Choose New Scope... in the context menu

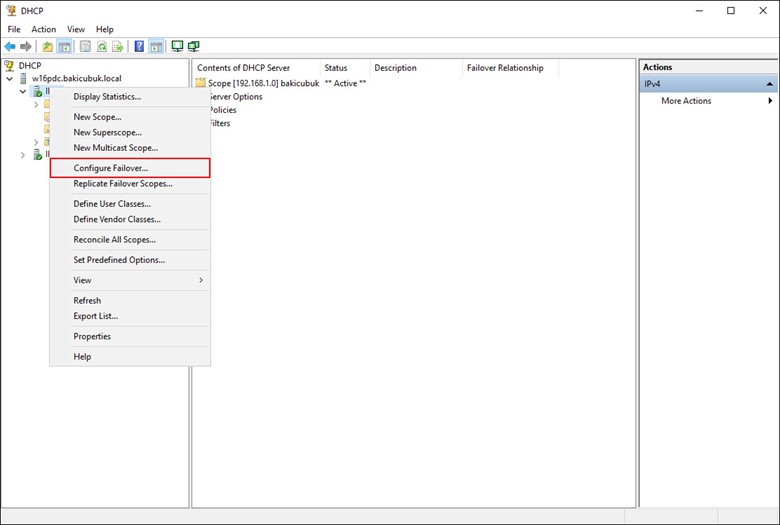pyautogui.click(x=97, y=117)
